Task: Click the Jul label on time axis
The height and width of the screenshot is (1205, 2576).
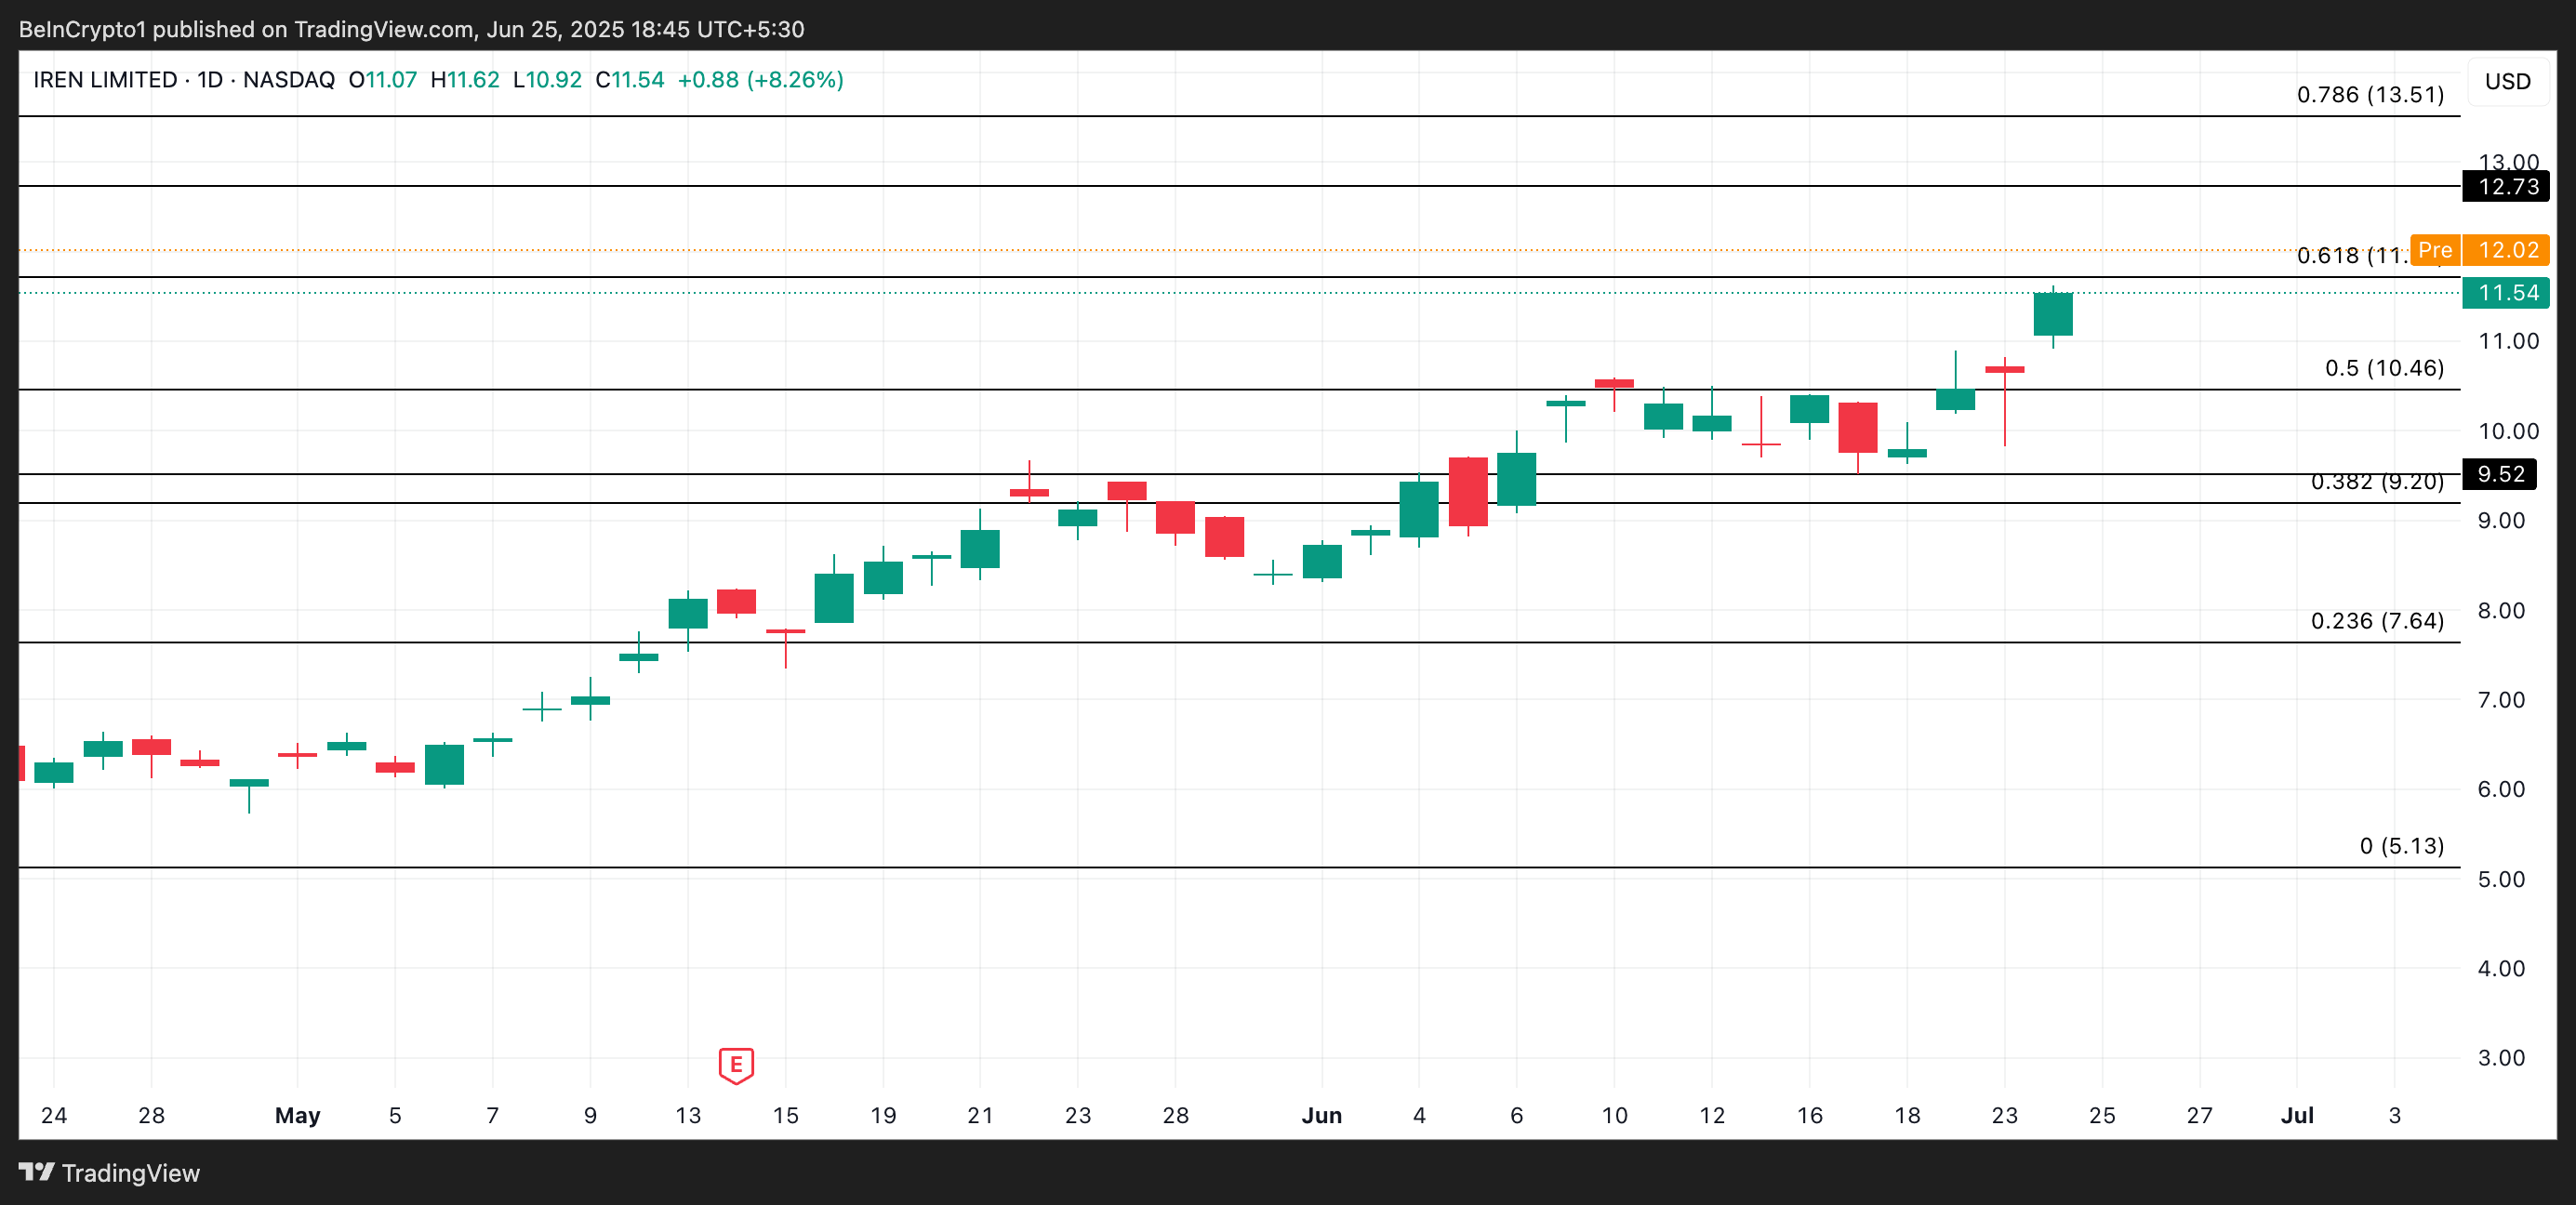Action: 2296,1115
